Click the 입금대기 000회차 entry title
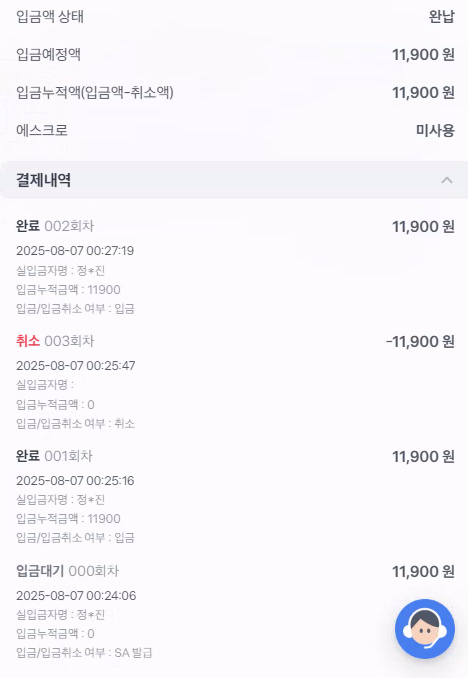468x678 pixels. (67, 571)
